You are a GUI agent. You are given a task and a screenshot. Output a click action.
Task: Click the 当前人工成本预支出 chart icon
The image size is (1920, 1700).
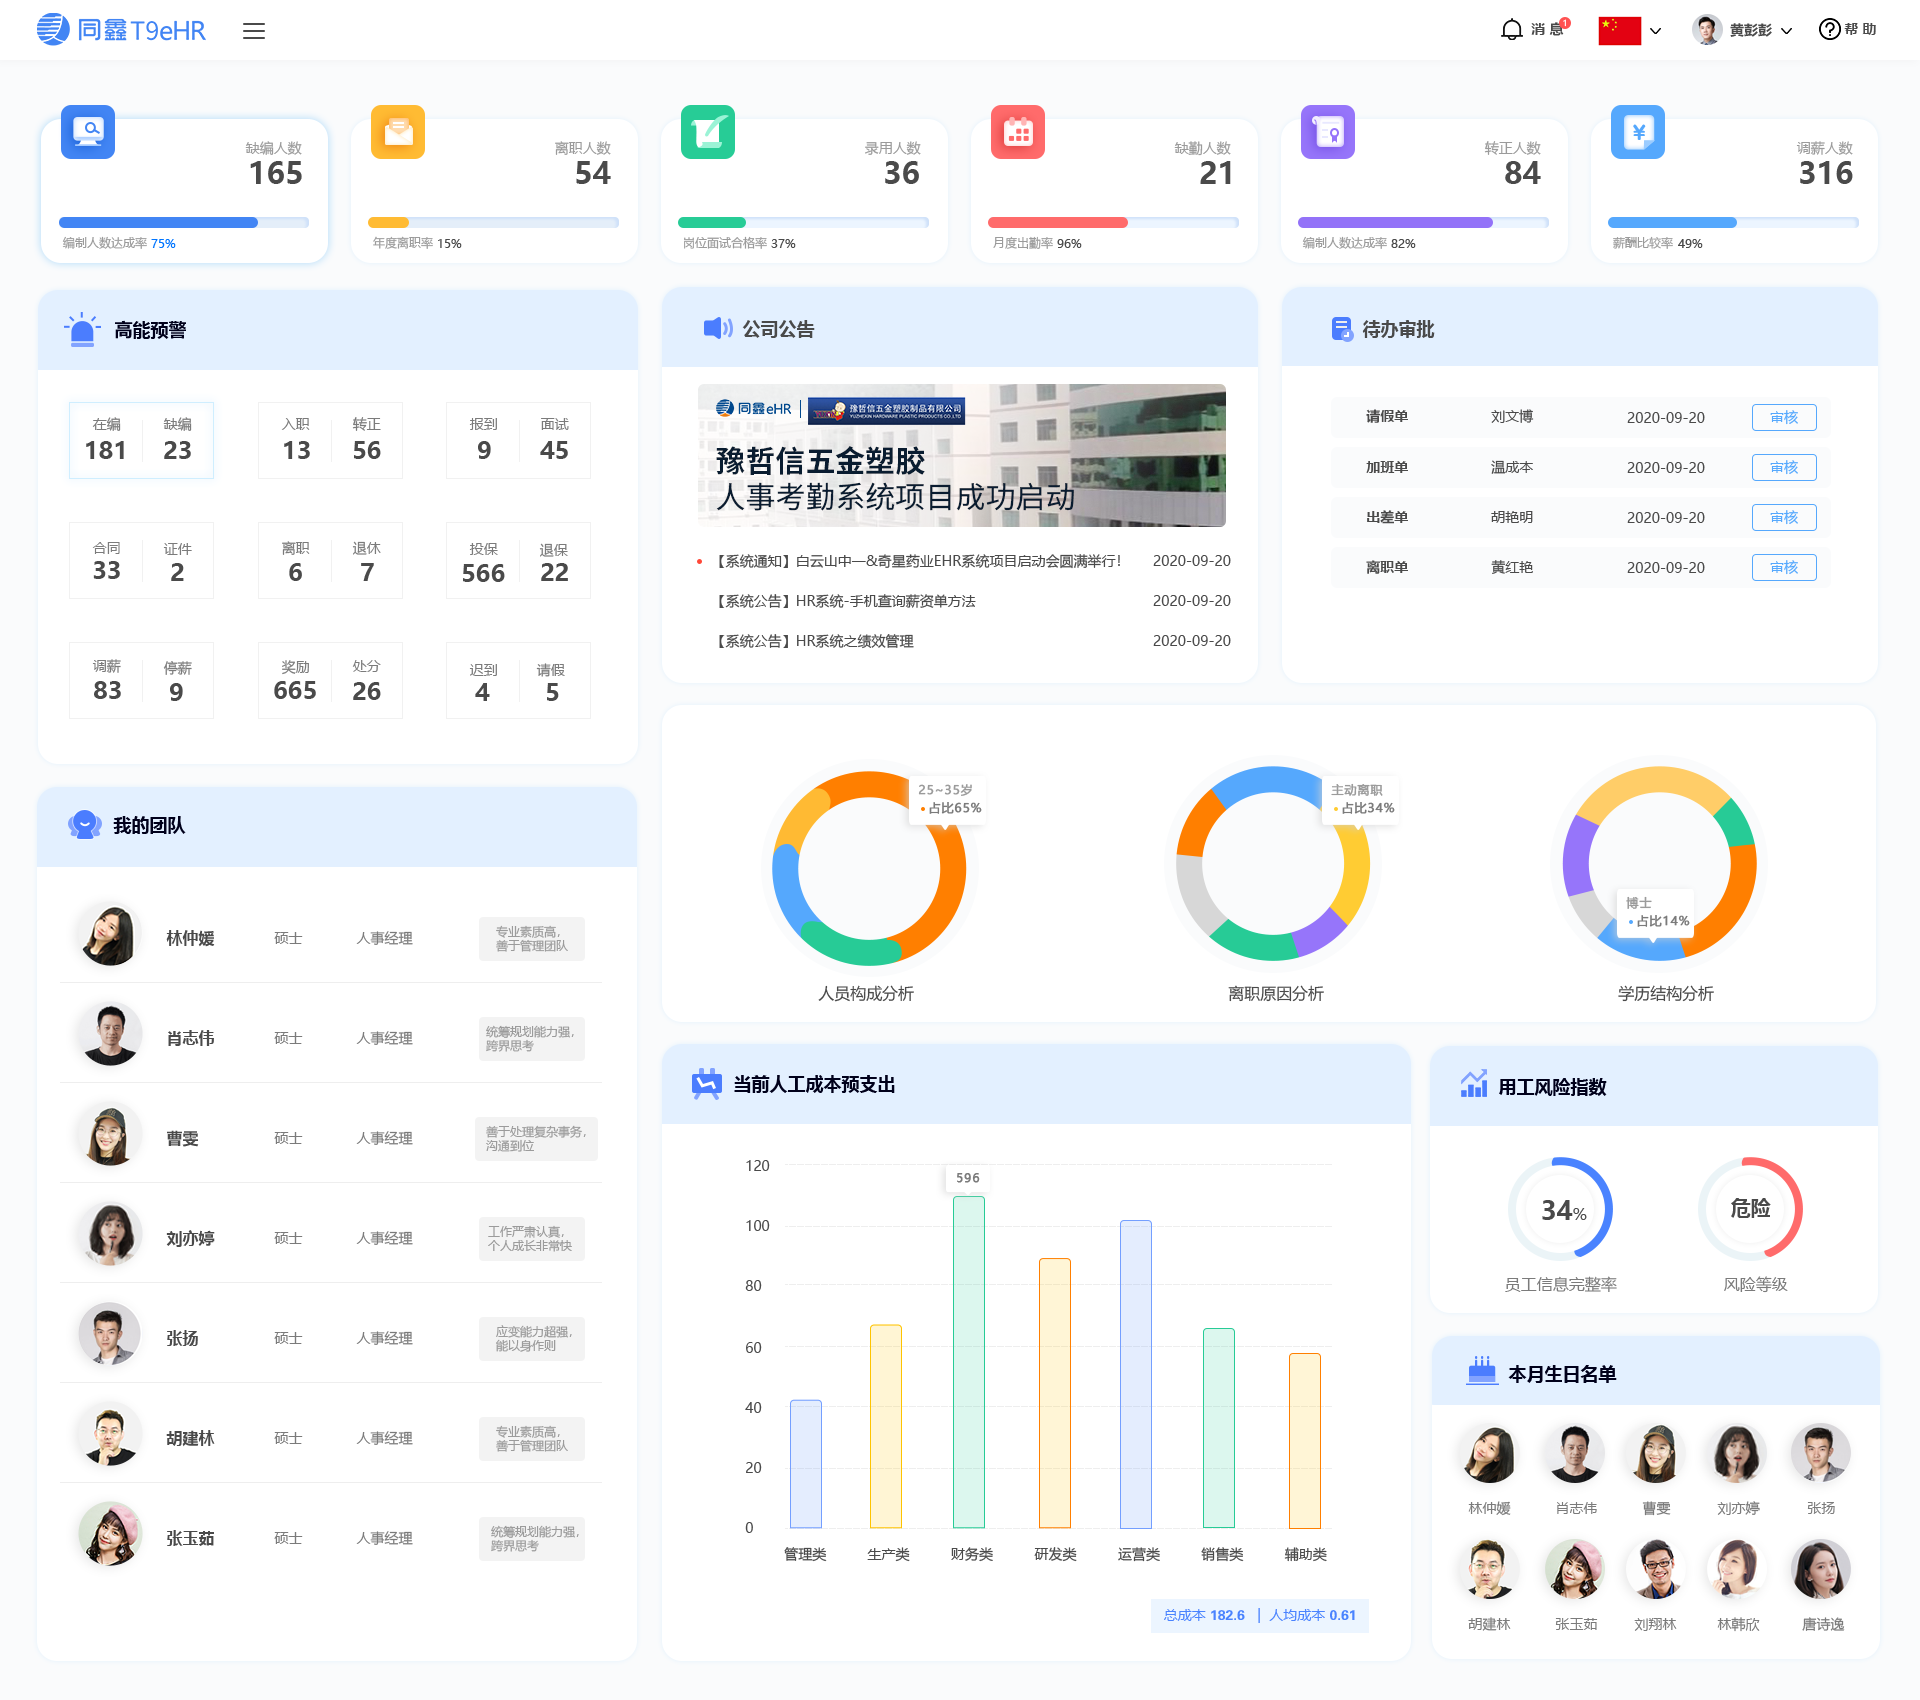tap(706, 1084)
